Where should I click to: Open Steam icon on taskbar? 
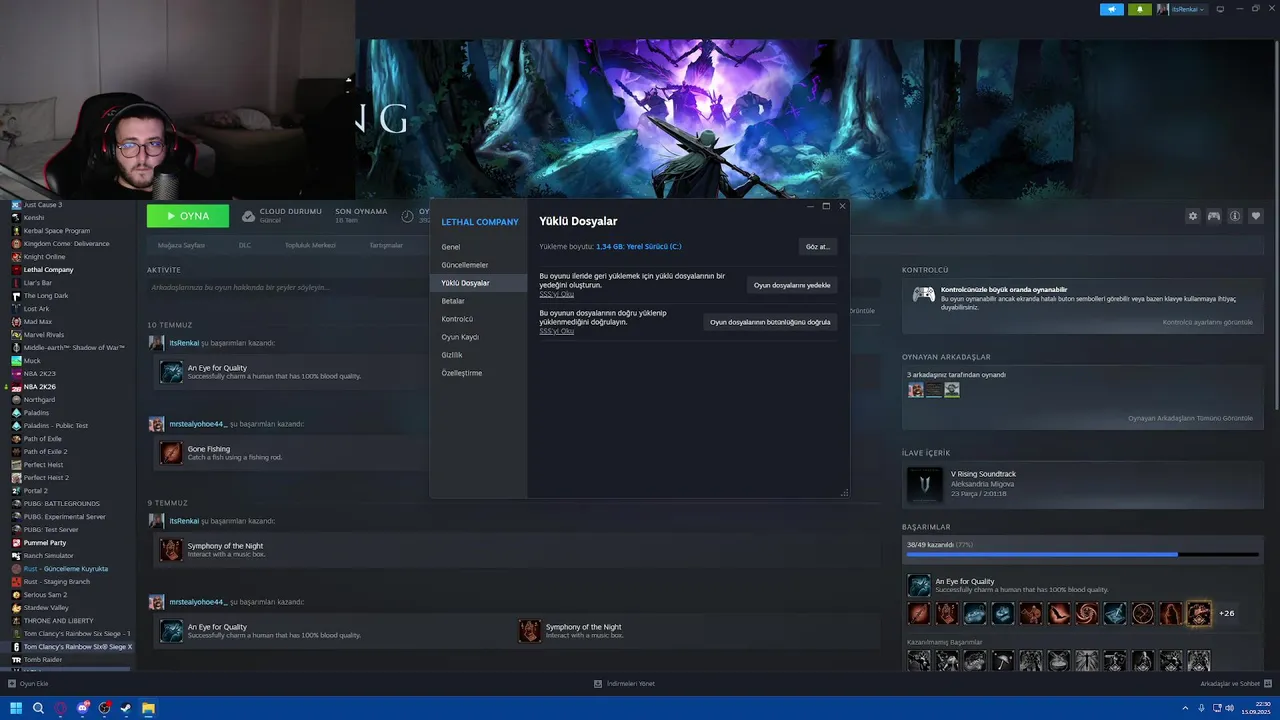coord(126,708)
